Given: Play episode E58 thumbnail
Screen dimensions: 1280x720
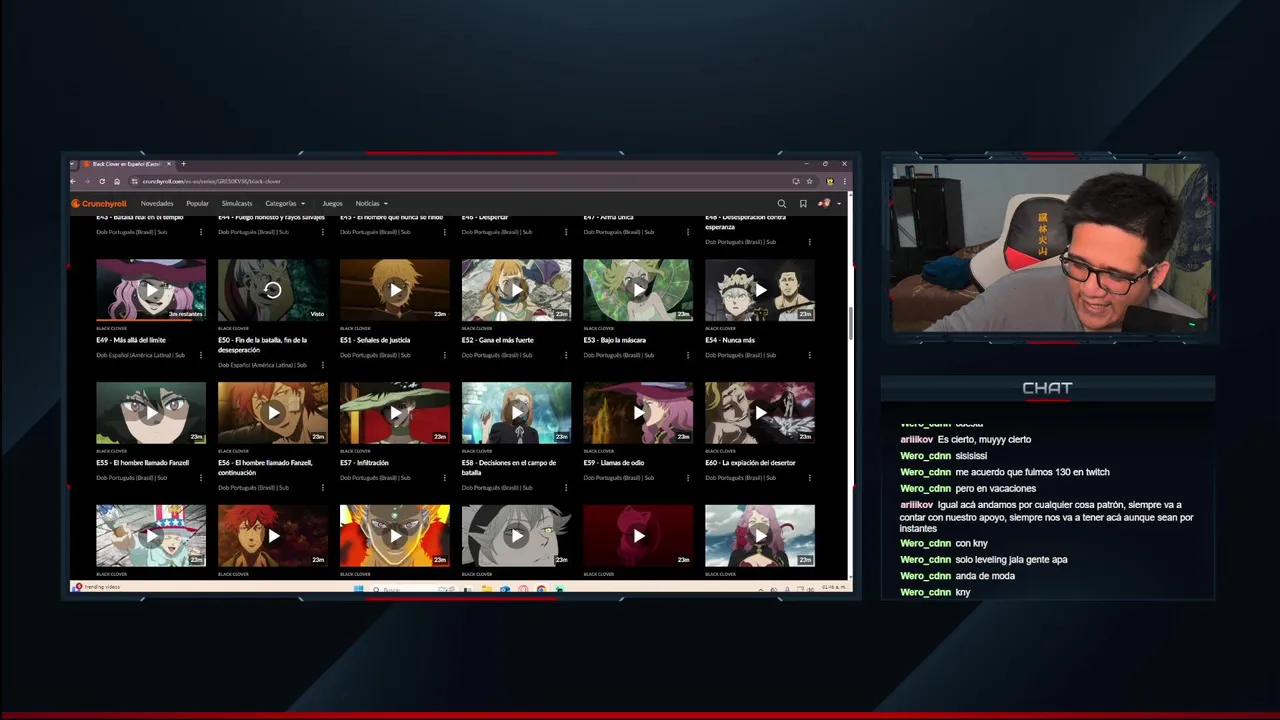Looking at the screenshot, I should [517, 413].
